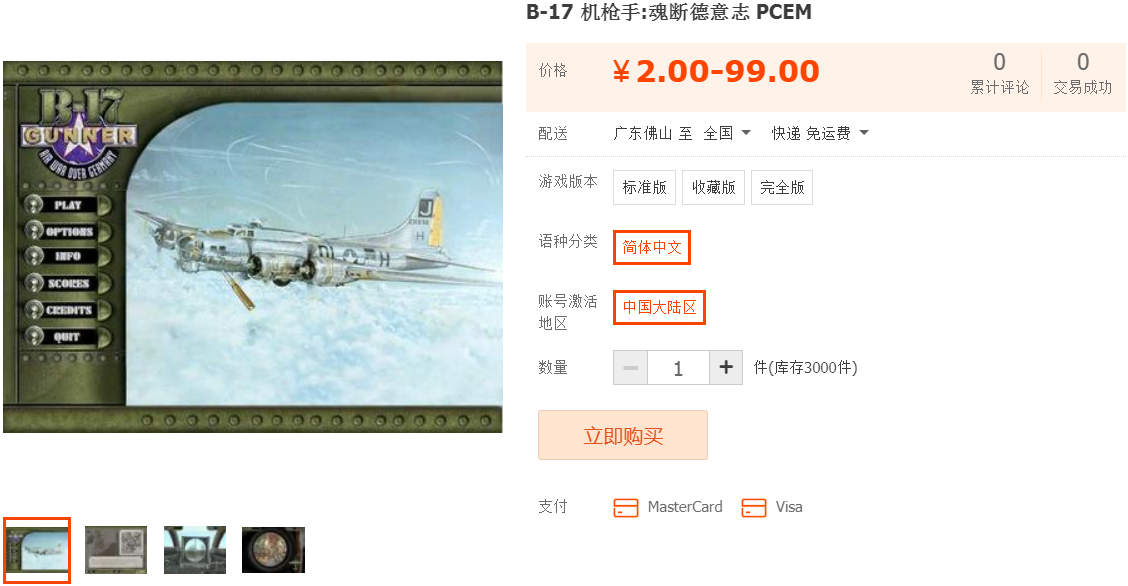Select the 标准版 game version
Image resolution: width=1128 pixels, height=586 pixels.
[x=645, y=188]
